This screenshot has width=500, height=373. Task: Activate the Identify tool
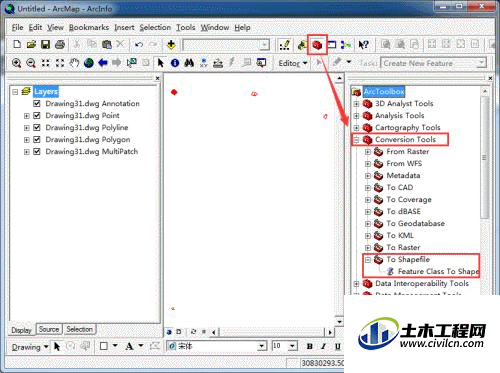pos(175,63)
